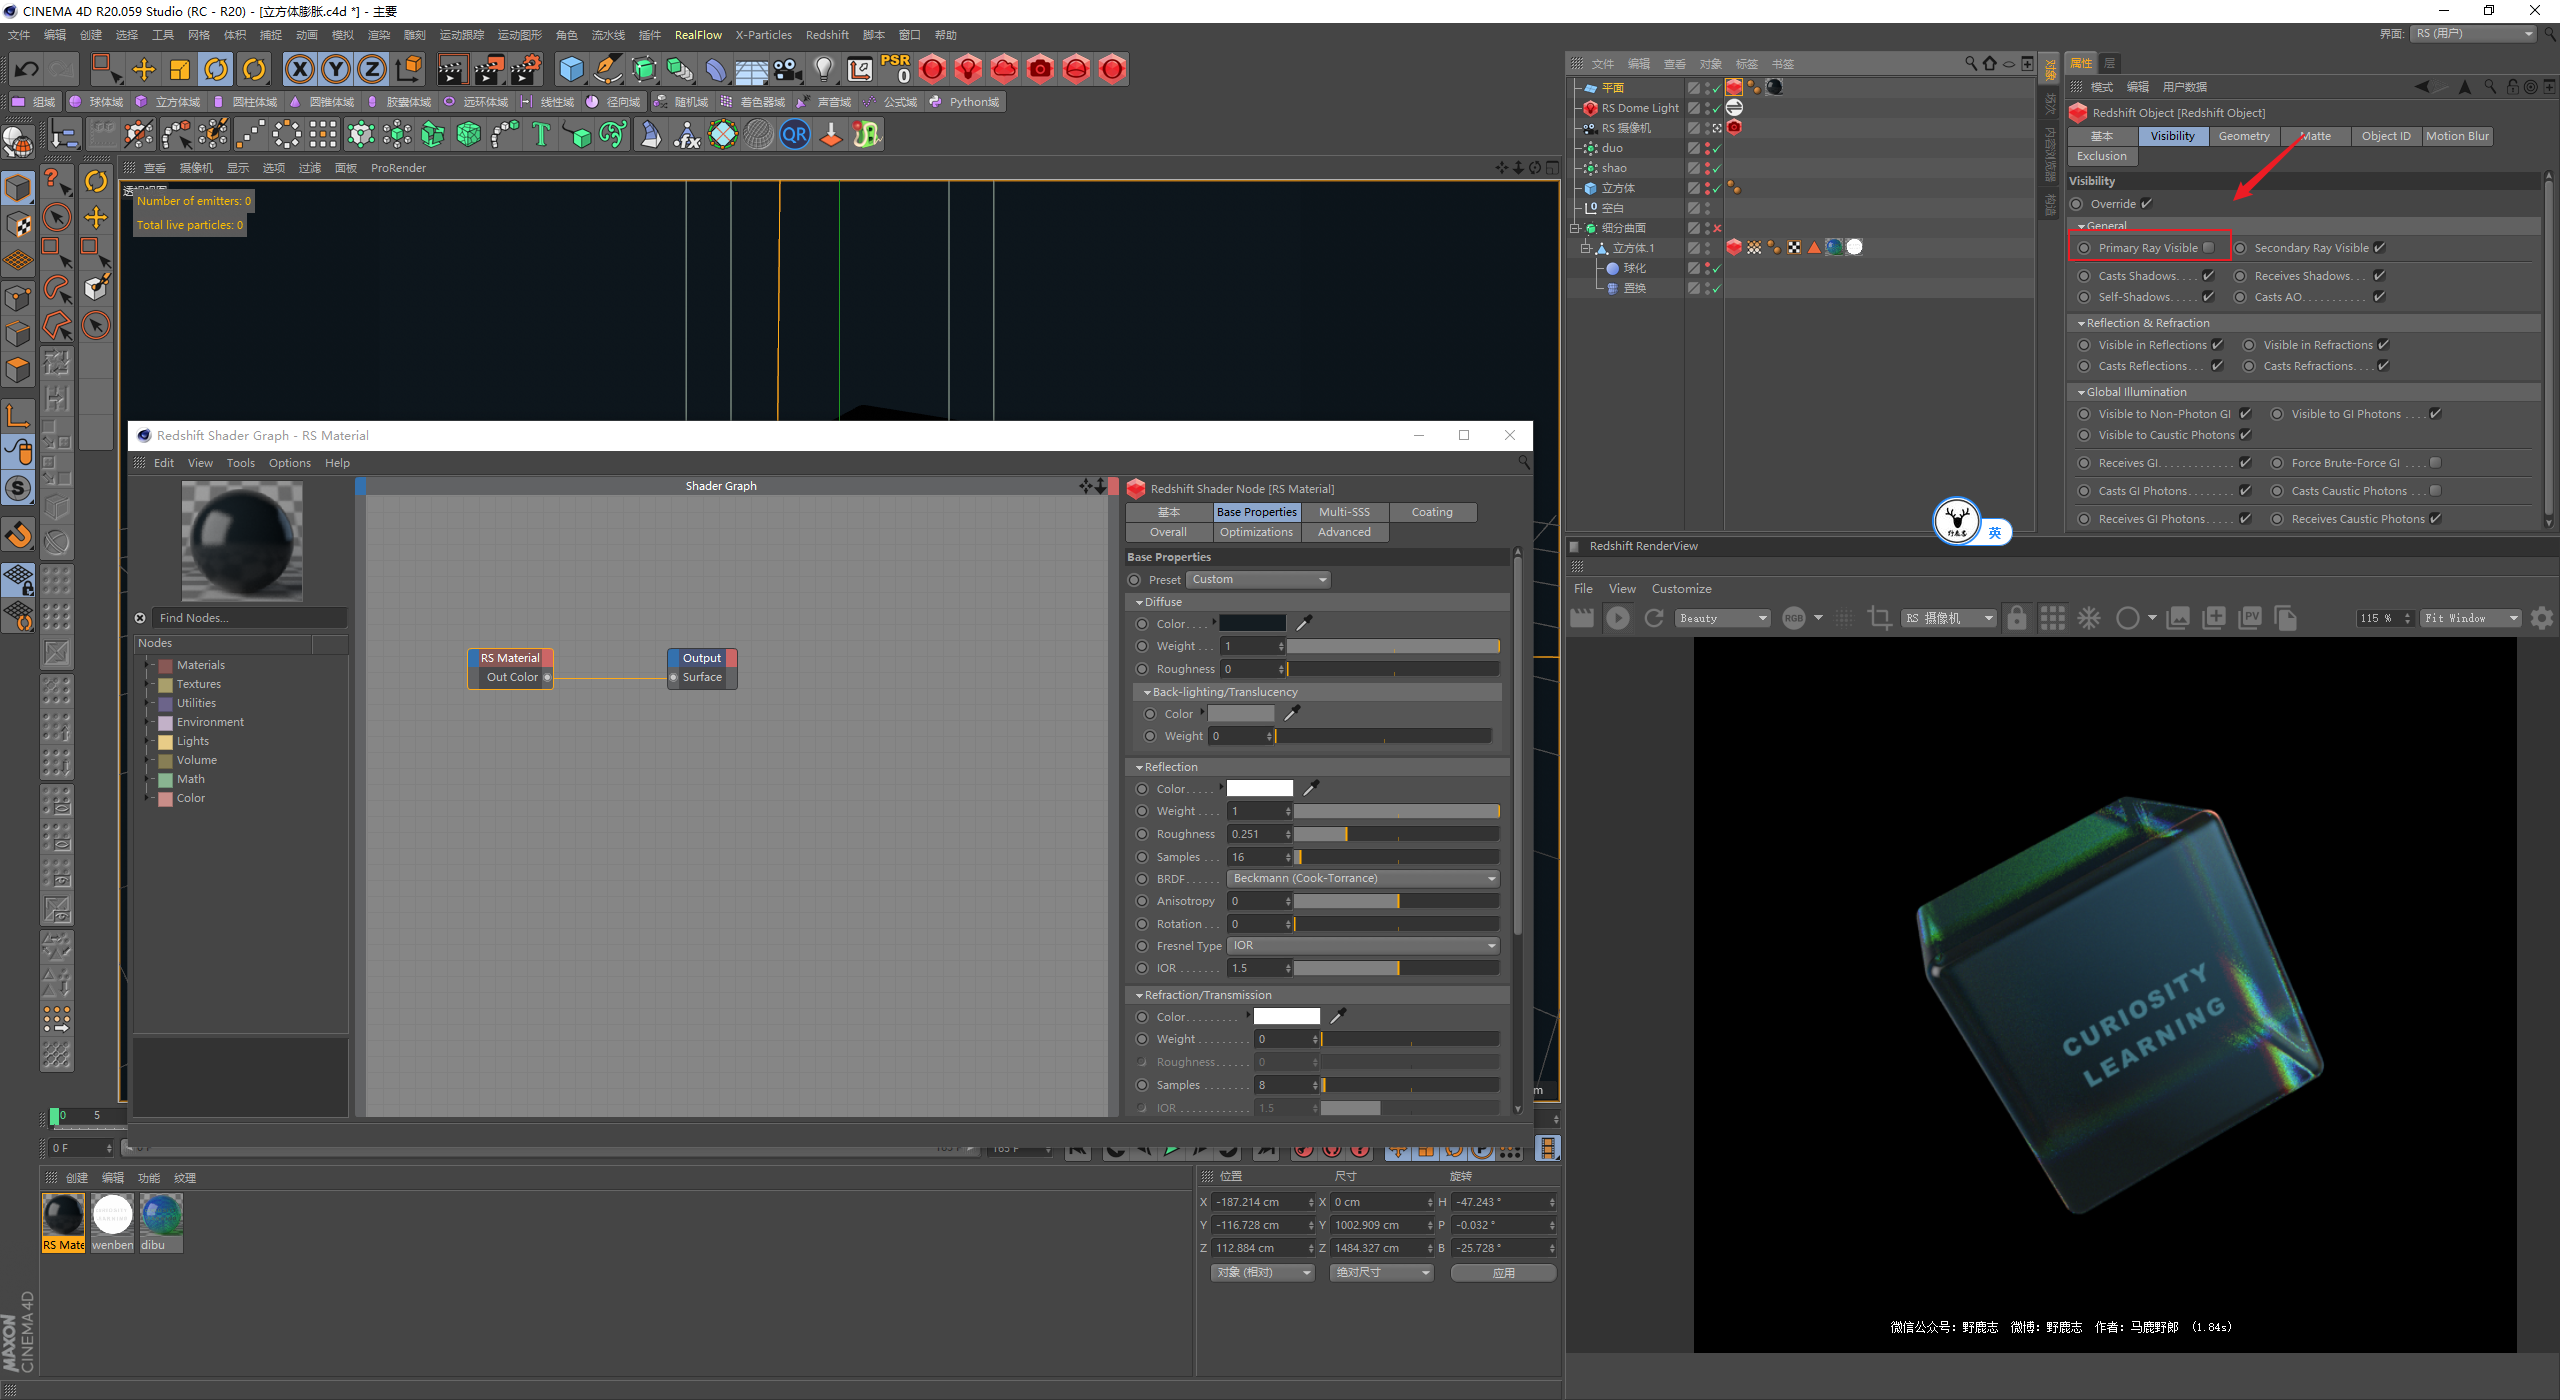Select the Python field button

coord(964,102)
